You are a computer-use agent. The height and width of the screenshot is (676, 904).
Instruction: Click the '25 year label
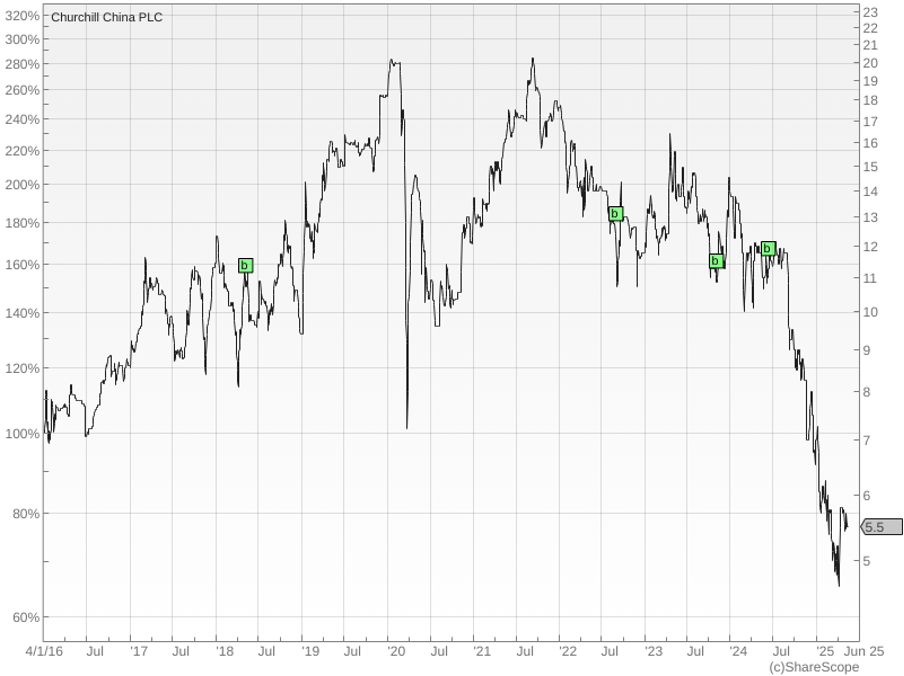pos(826,651)
